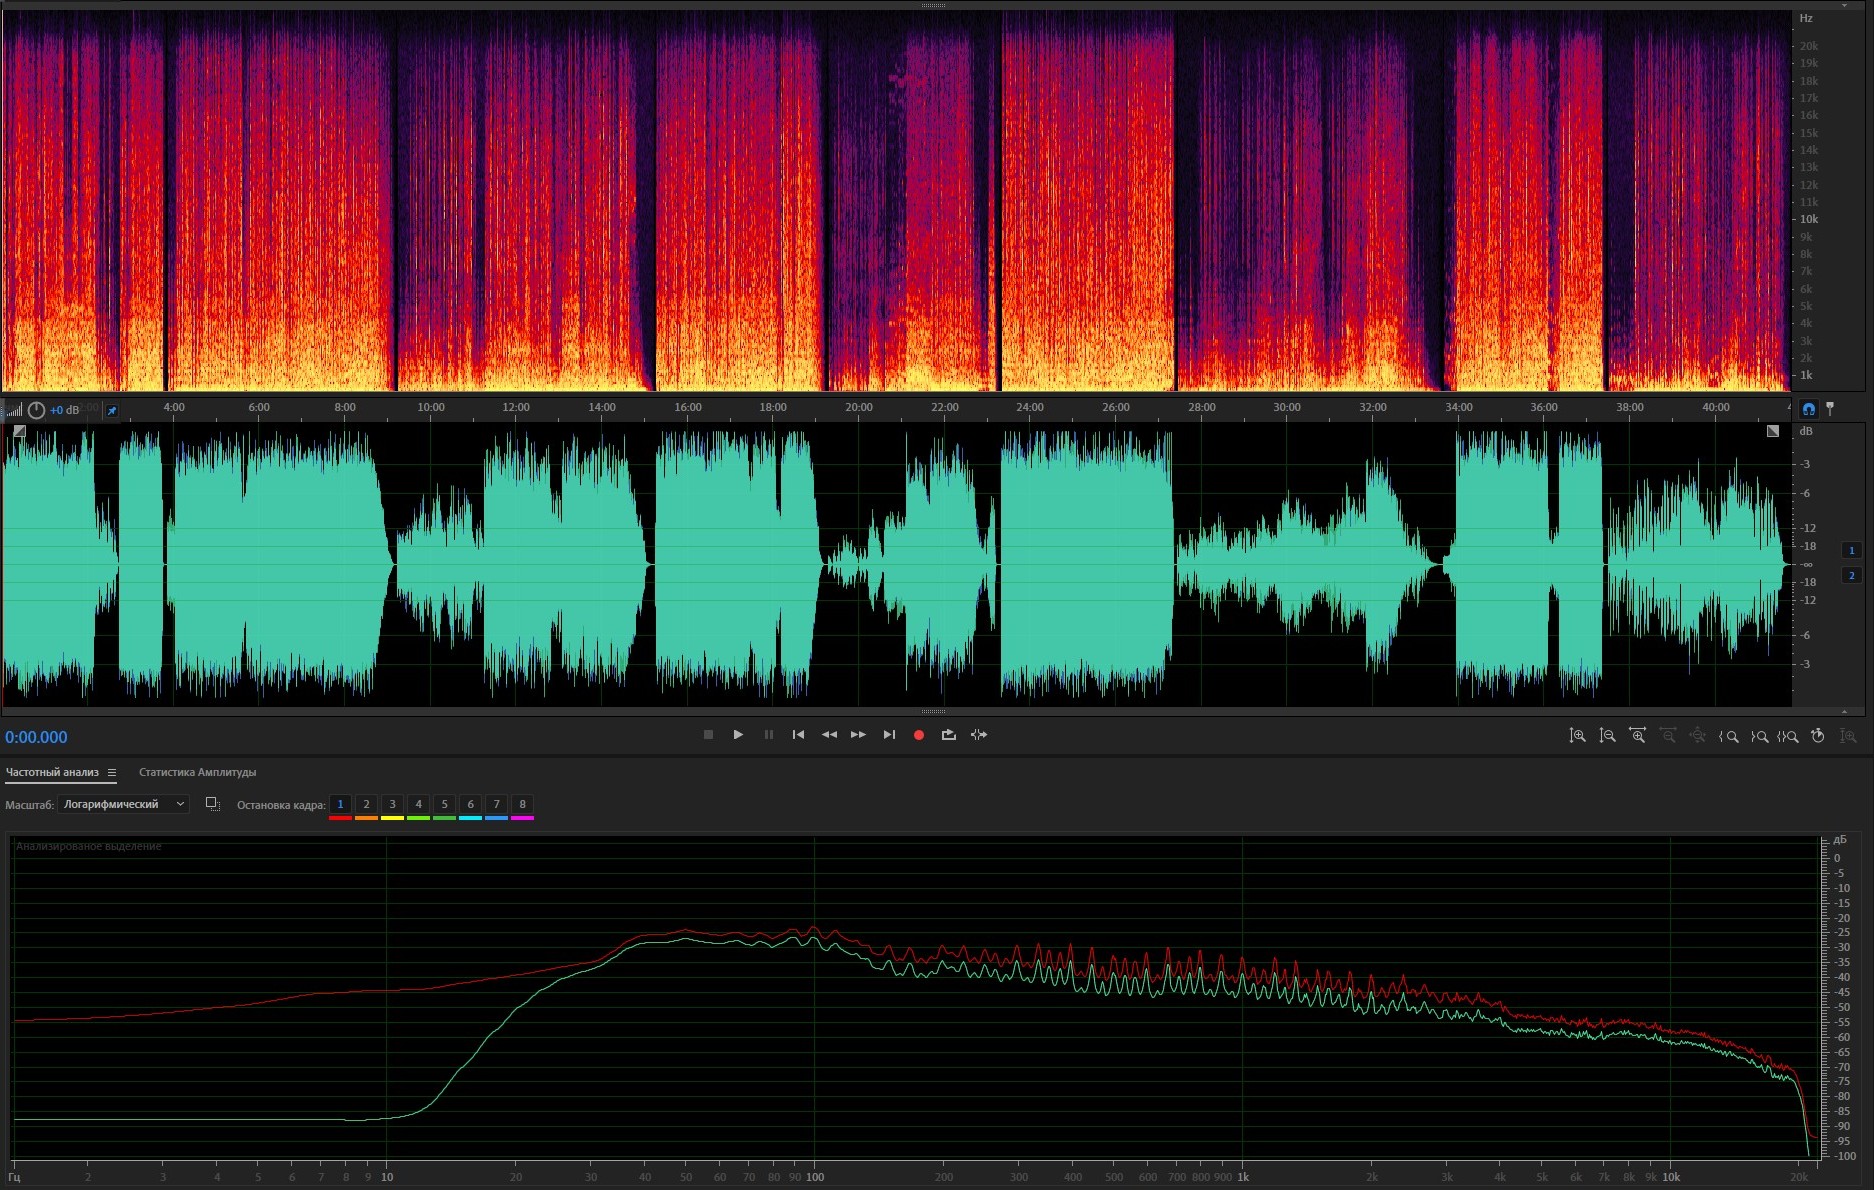Toggle the HUD pin button

[x=112, y=411]
